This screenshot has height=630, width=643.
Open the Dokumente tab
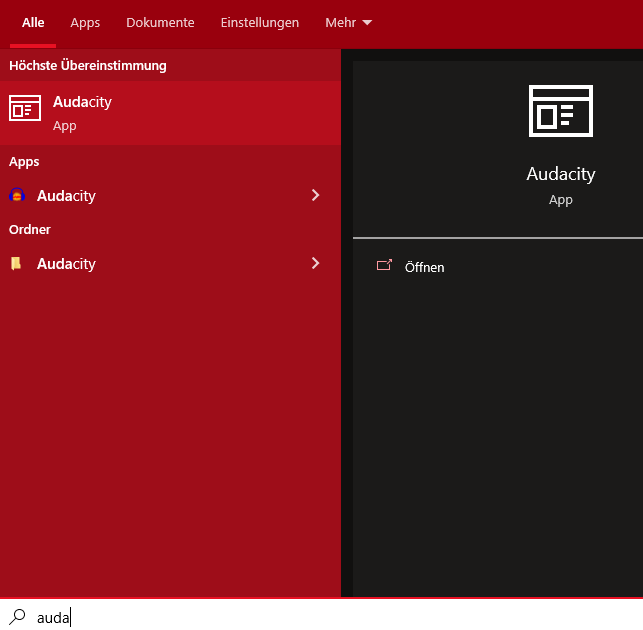tap(160, 23)
